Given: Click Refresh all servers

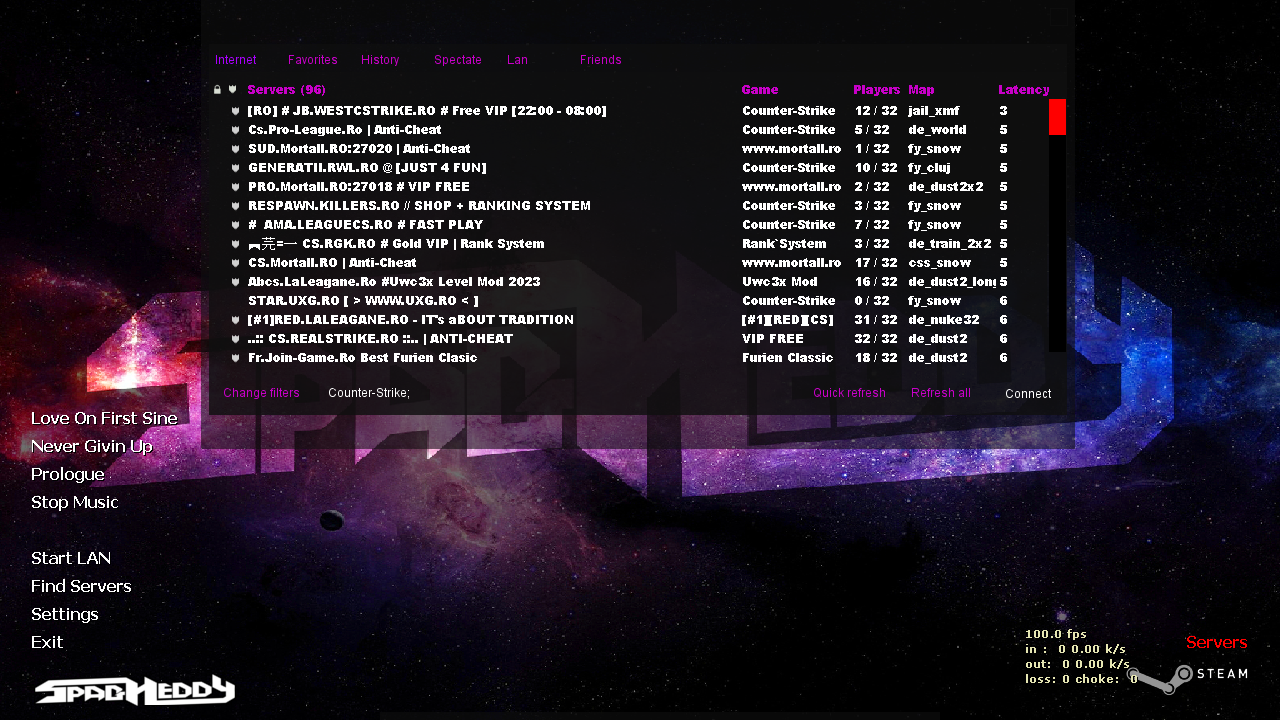Looking at the screenshot, I should (940, 393).
